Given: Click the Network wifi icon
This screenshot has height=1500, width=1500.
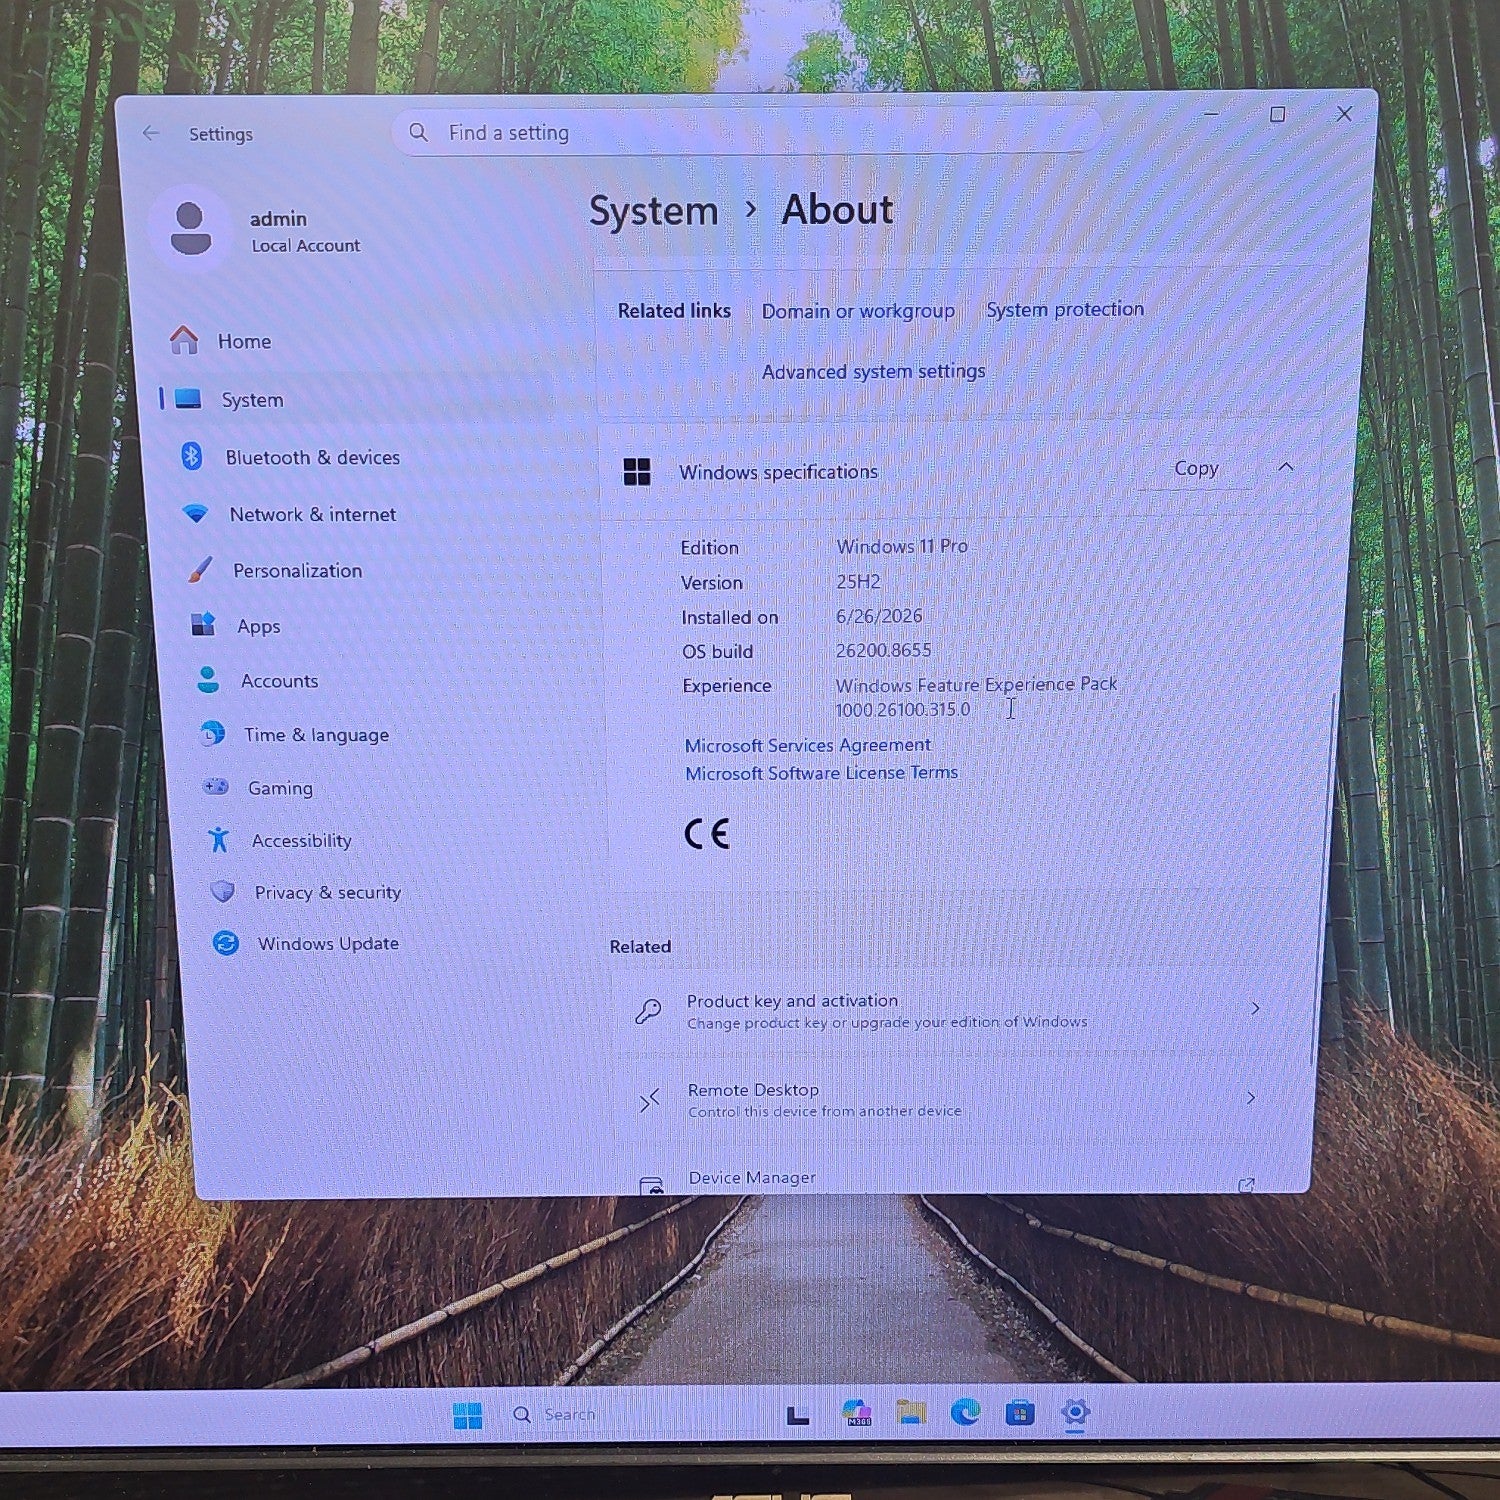Looking at the screenshot, I should pyautogui.click(x=196, y=514).
